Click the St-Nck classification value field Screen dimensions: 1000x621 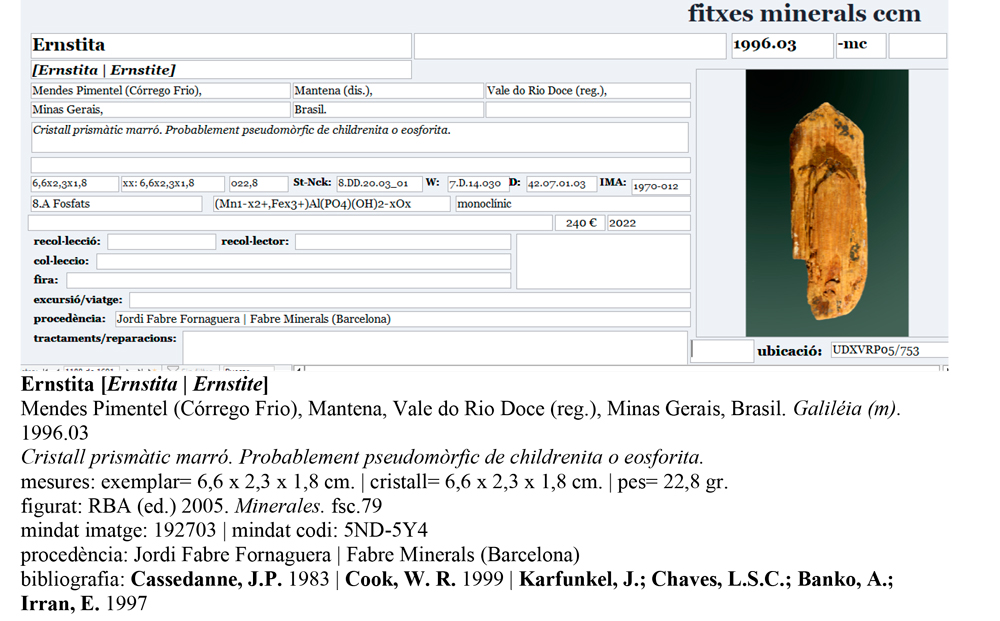pyautogui.click(x=378, y=184)
